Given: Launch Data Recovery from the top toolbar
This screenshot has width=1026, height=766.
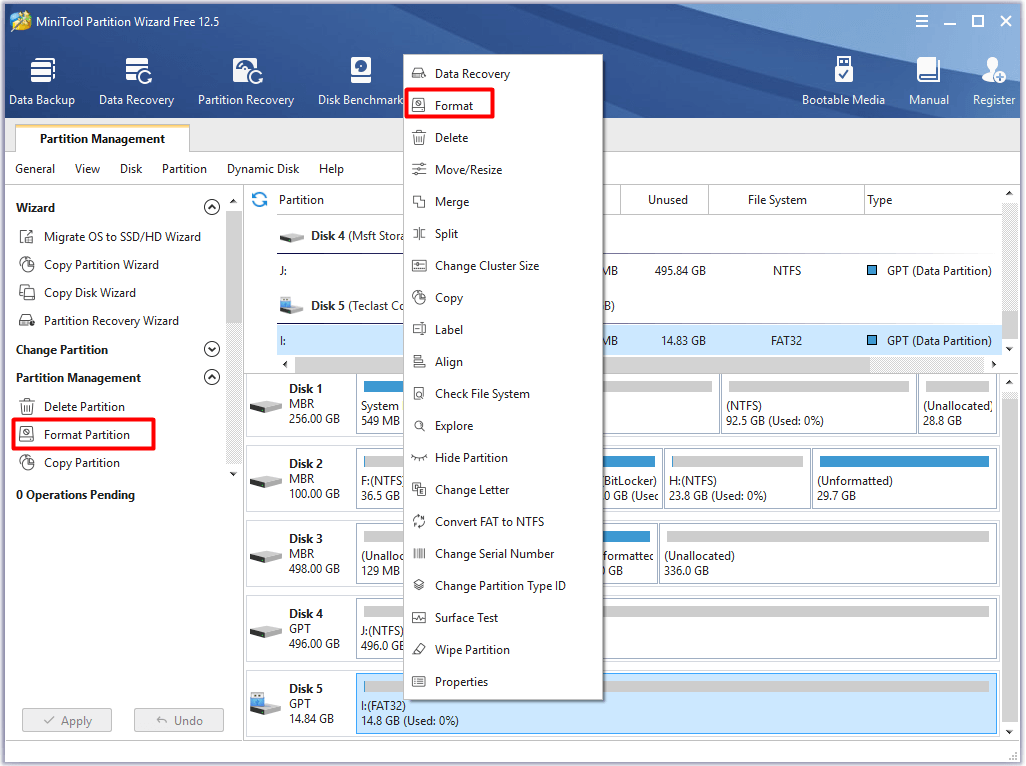Looking at the screenshot, I should (137, 82).
